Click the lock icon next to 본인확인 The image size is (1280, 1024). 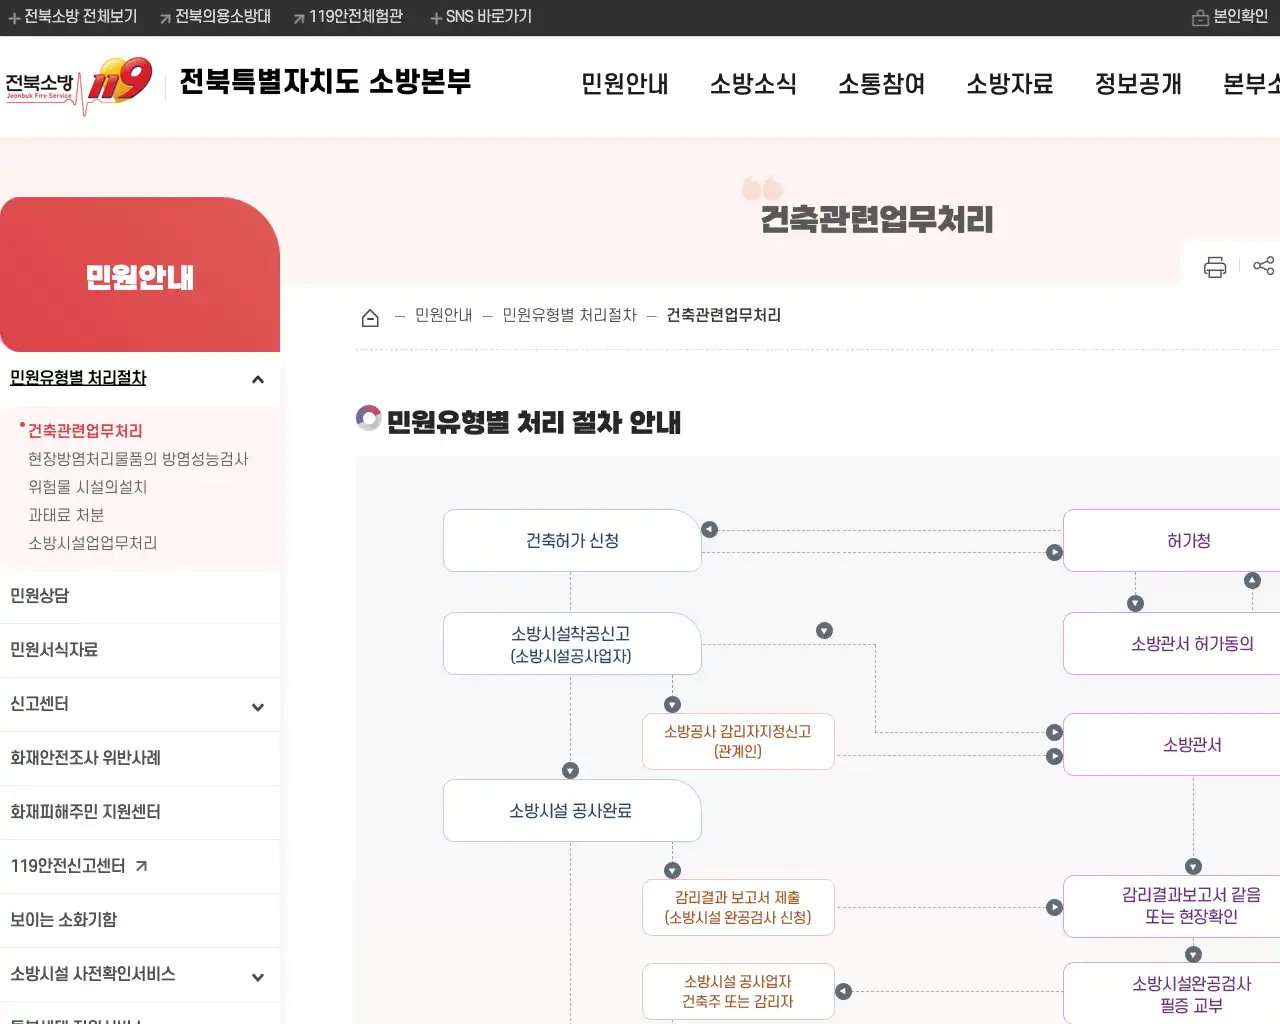[1201, 17]
